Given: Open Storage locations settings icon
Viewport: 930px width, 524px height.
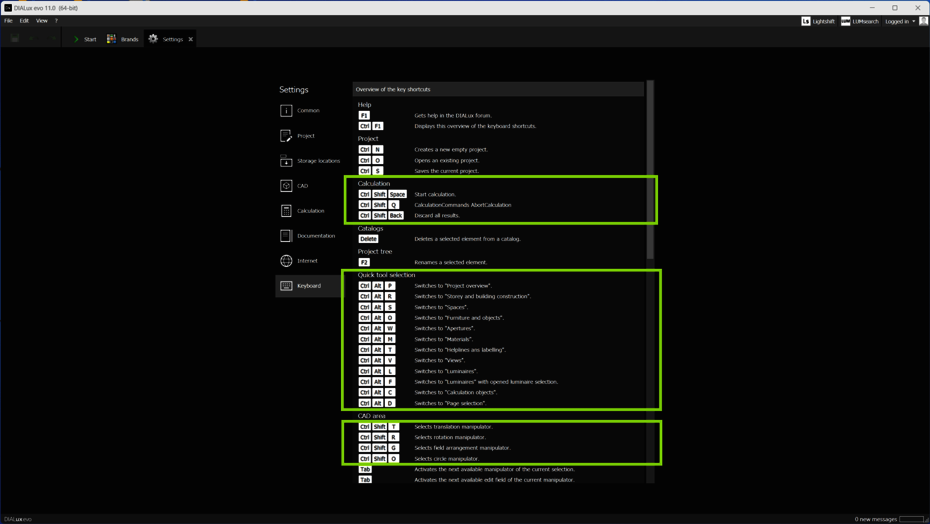Looking at the screenshot, I should (286, 160).
